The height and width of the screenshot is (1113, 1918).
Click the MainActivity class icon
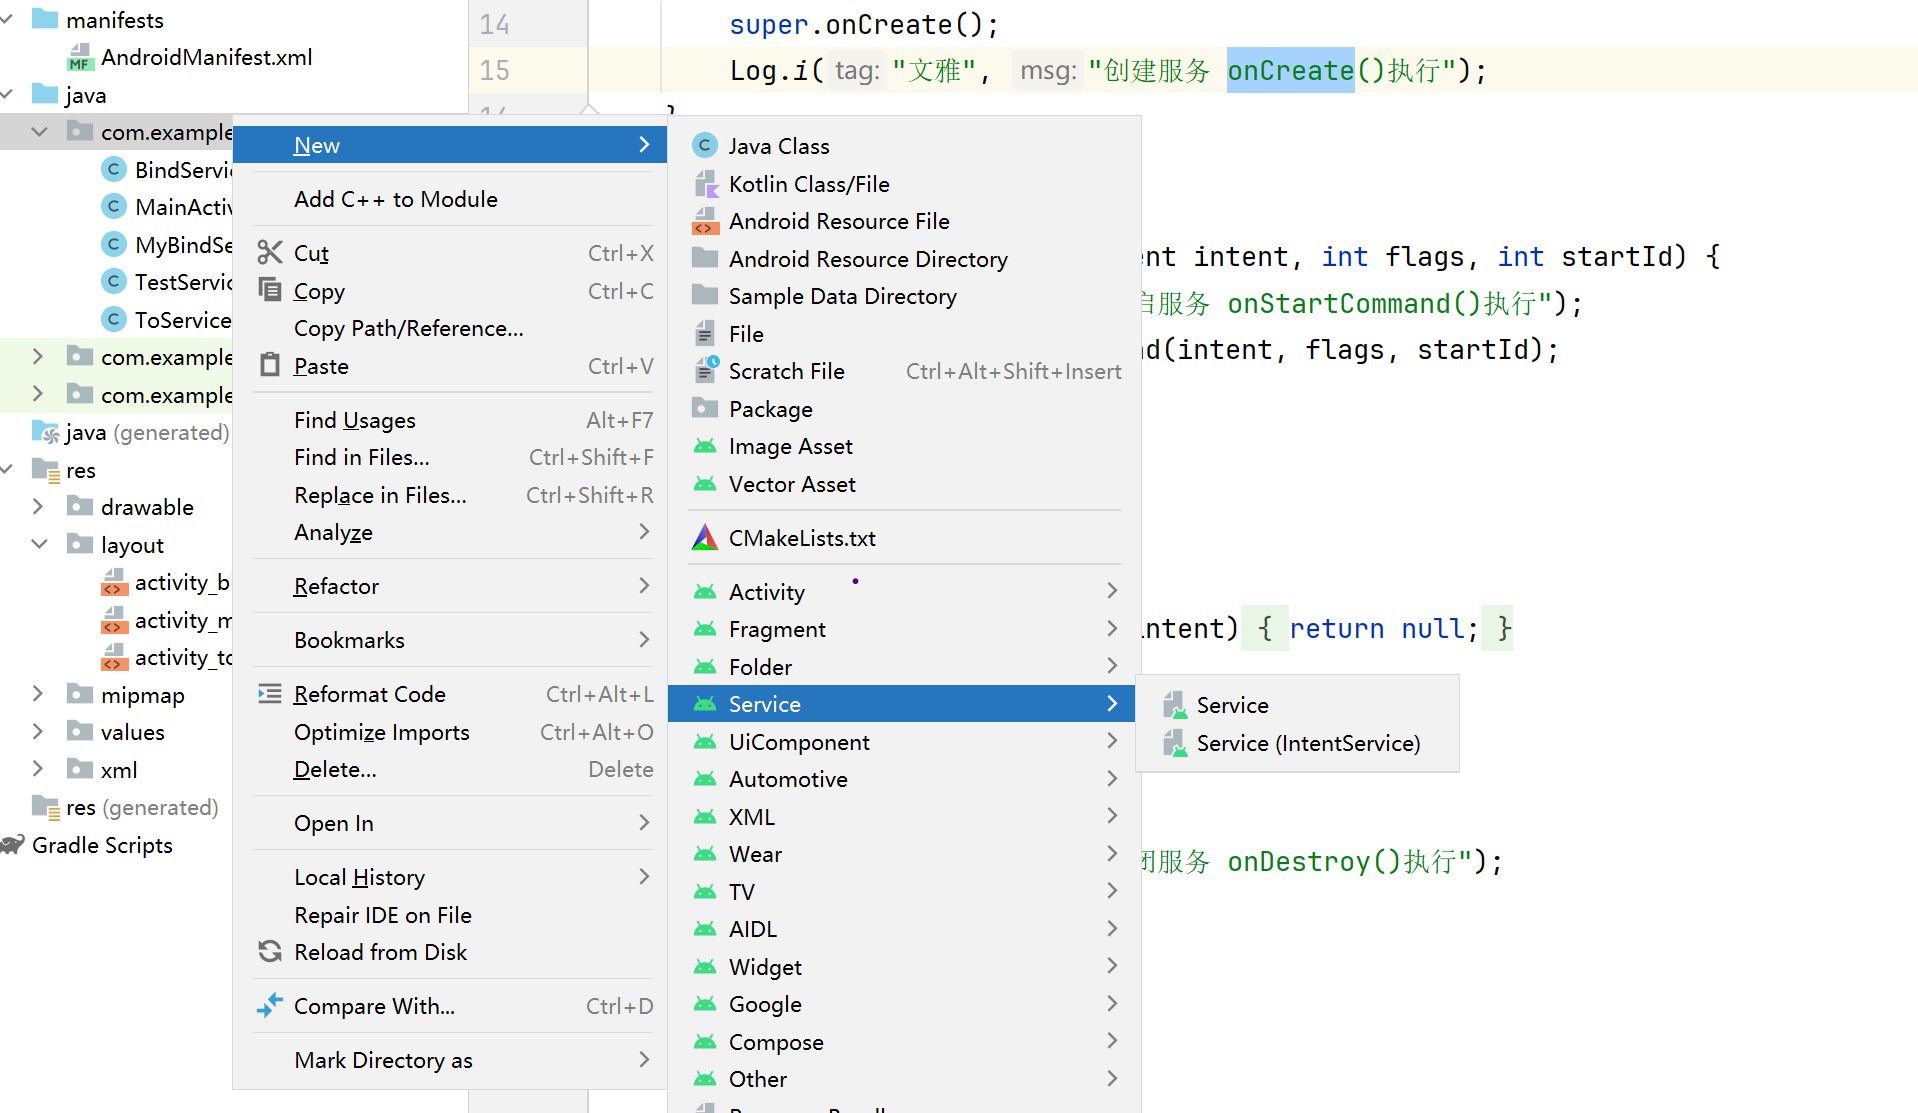click(x=114, y=207)
